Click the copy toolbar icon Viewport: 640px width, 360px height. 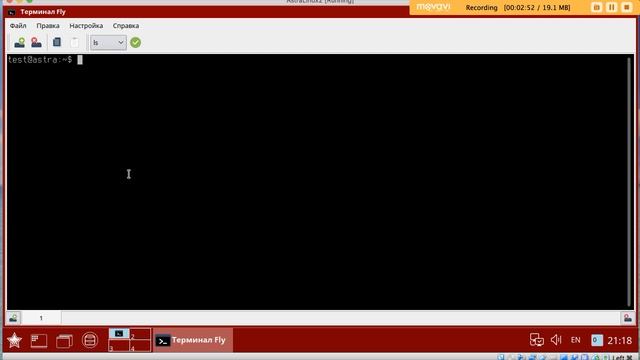tap(57, 42)
